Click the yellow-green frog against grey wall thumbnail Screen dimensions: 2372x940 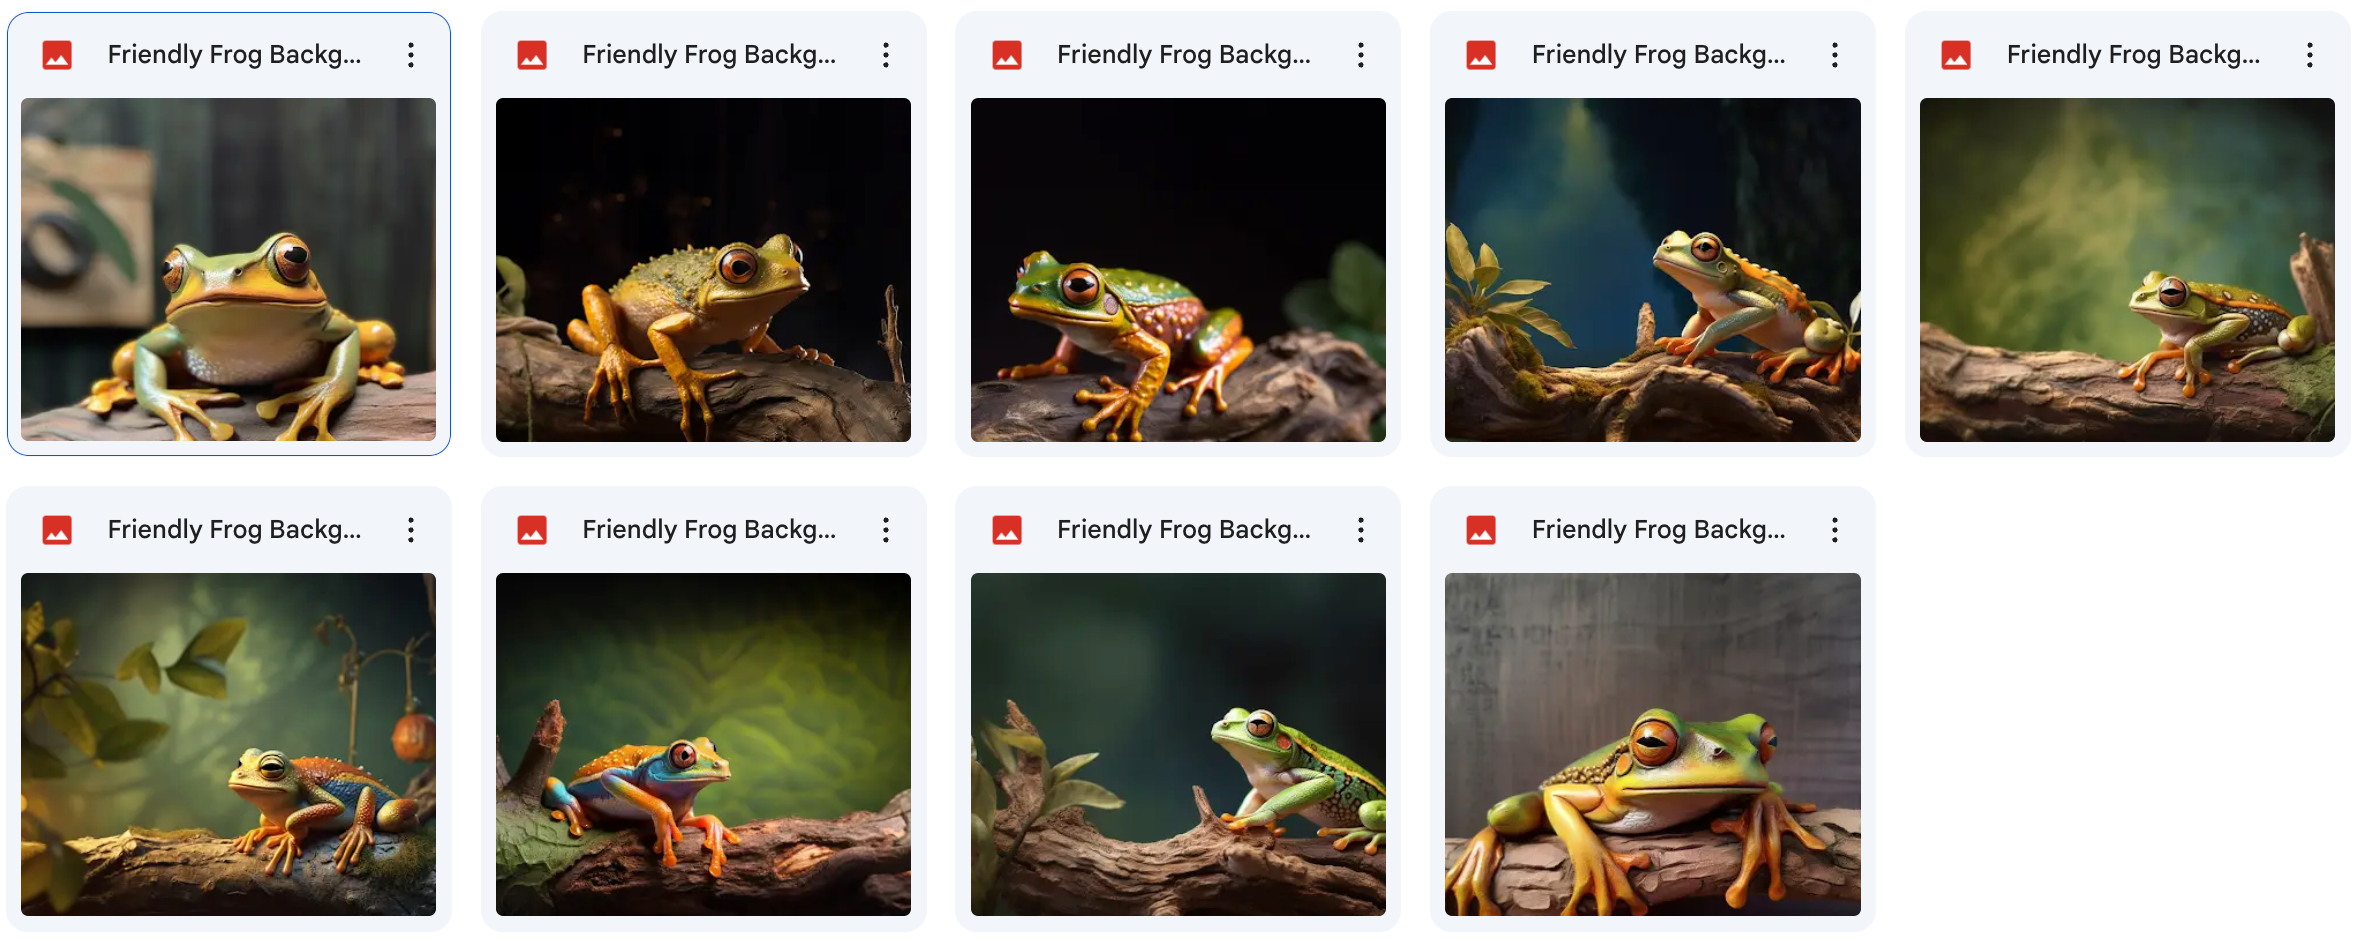[x=1652, y=744]
